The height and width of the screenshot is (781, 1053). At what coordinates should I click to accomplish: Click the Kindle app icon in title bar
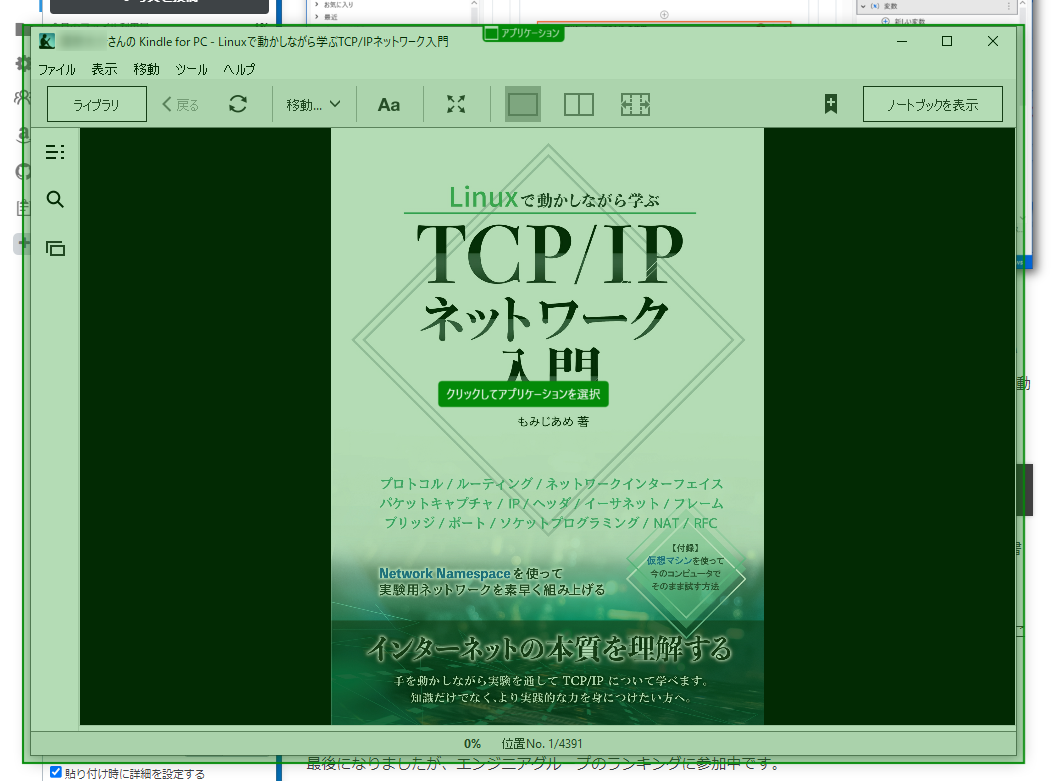click(47, 42)
